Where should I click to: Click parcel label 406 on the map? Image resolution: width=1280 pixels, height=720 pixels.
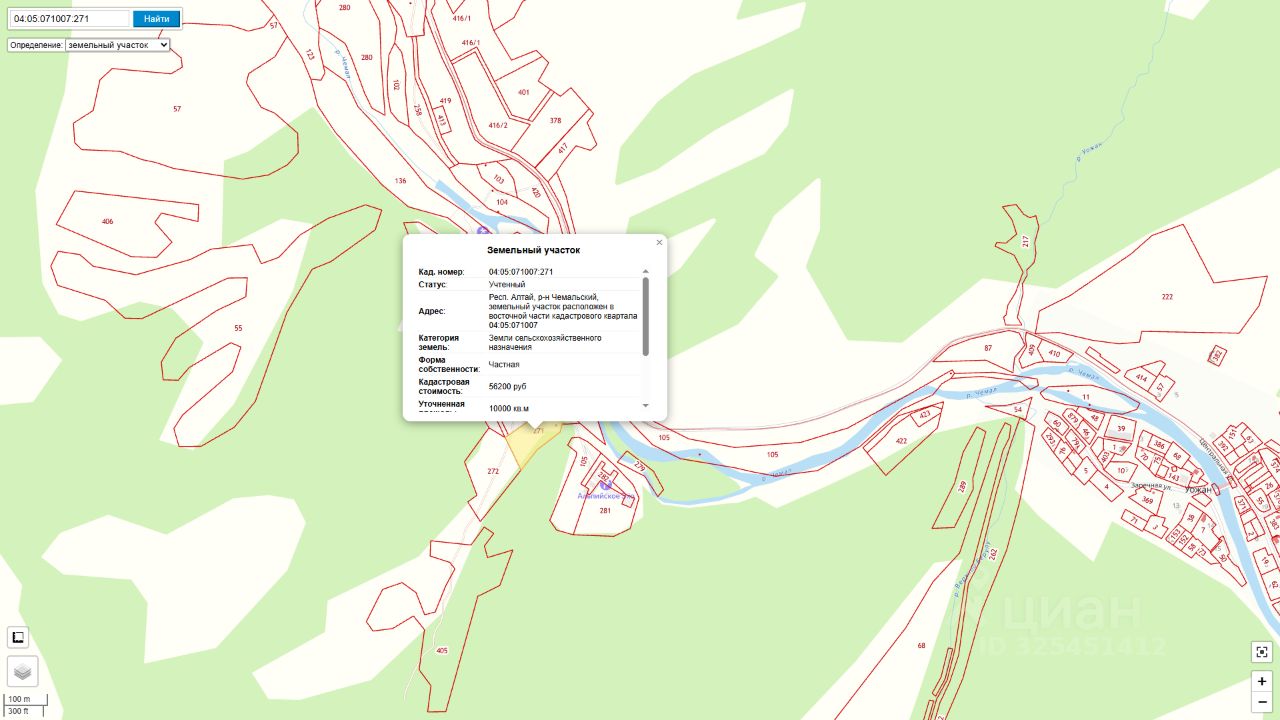tap(108, 221)
